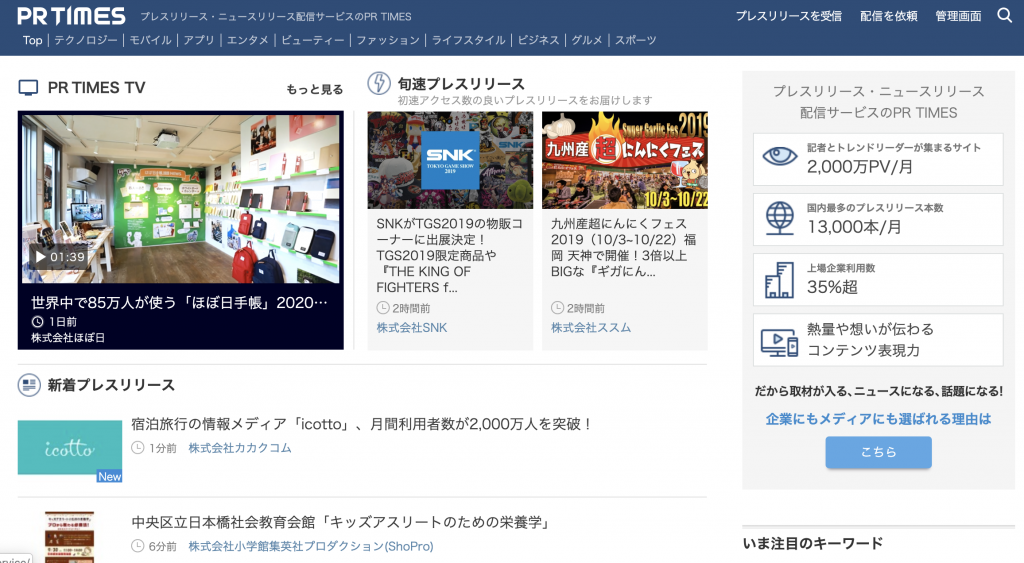Open the モバイル category
Screen dimensions: 1024x563
(150, 40)
